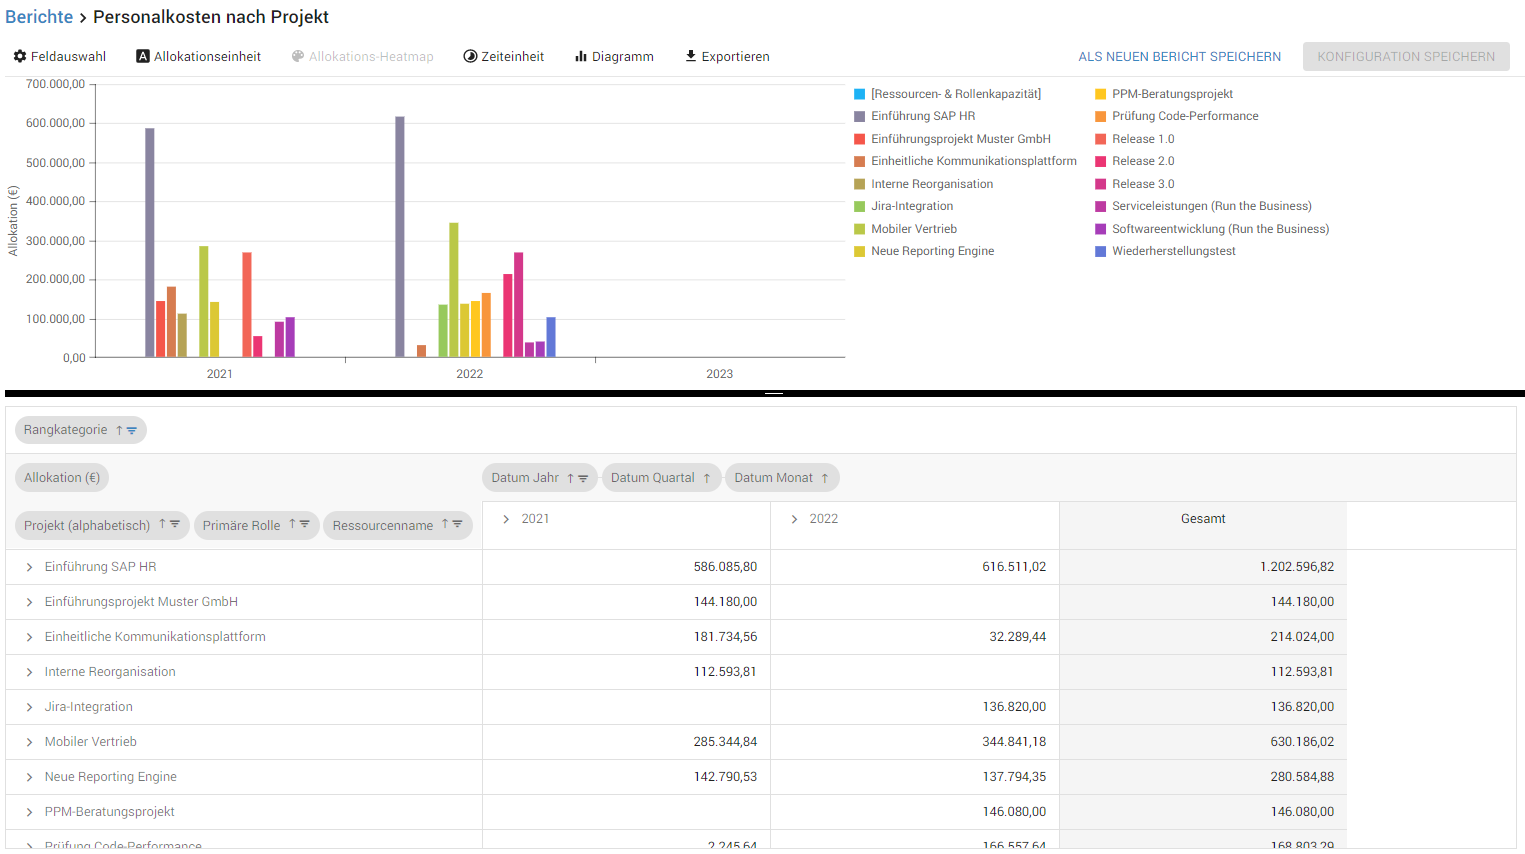Toggle Wiederherstellungstest legend swatch
Screen dimensions: 1525x854
pyautogui.click(x=1100, y=251)
